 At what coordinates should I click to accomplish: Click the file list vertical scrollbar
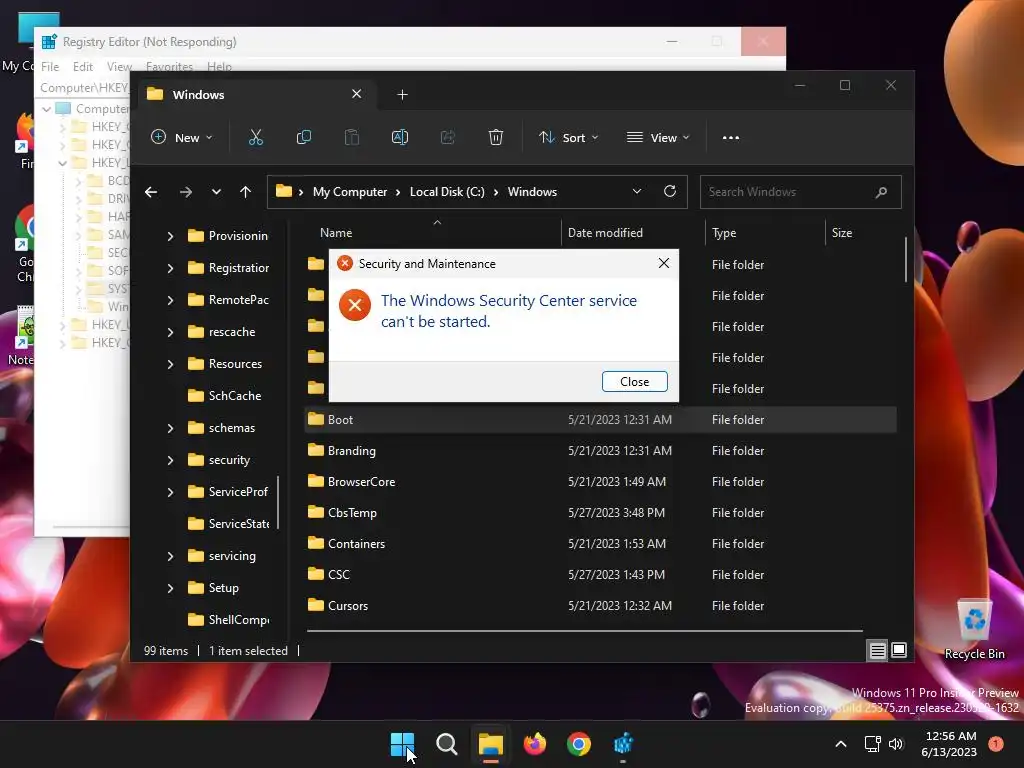pos(906,259)
